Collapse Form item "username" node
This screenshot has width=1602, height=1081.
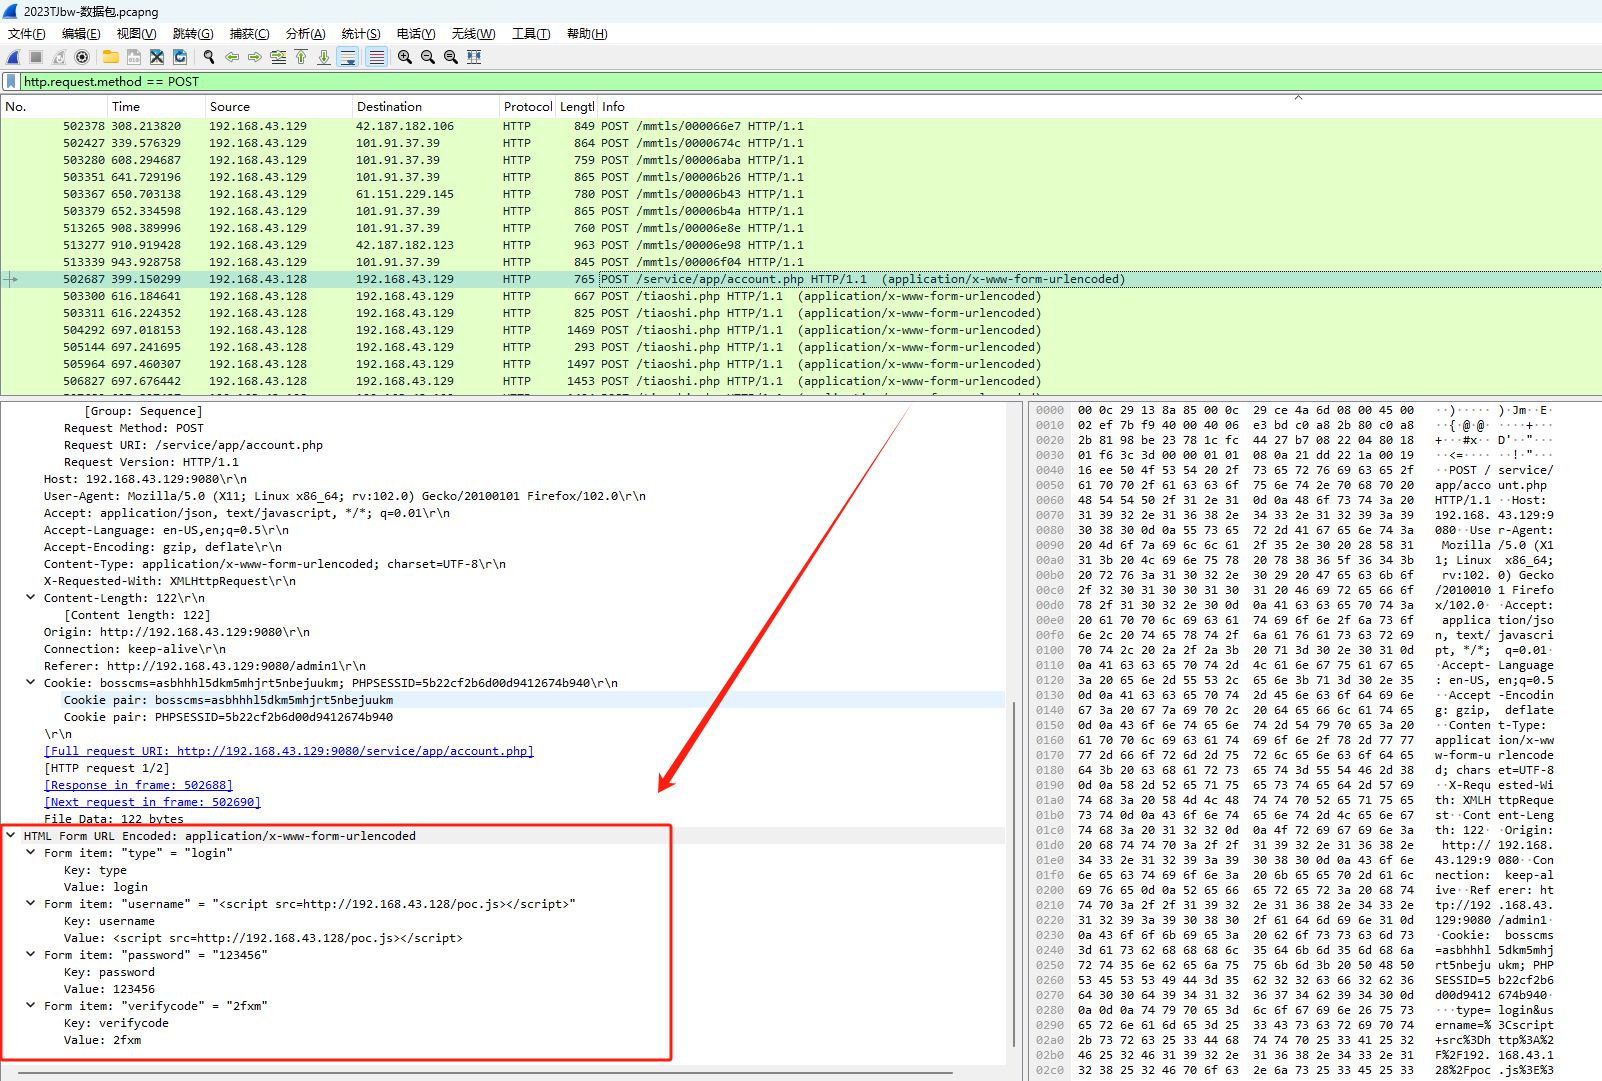point(31,904)
